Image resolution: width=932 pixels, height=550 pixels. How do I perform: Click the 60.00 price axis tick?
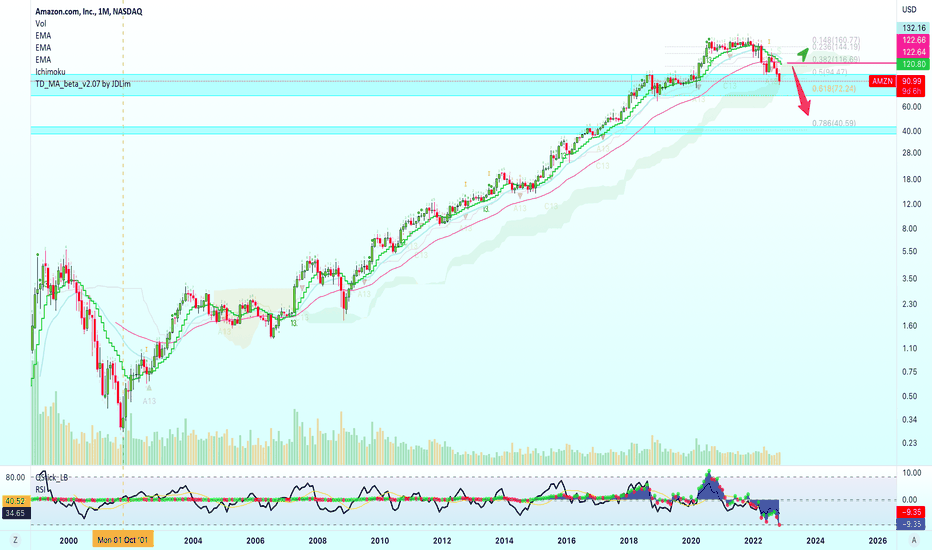911,107
